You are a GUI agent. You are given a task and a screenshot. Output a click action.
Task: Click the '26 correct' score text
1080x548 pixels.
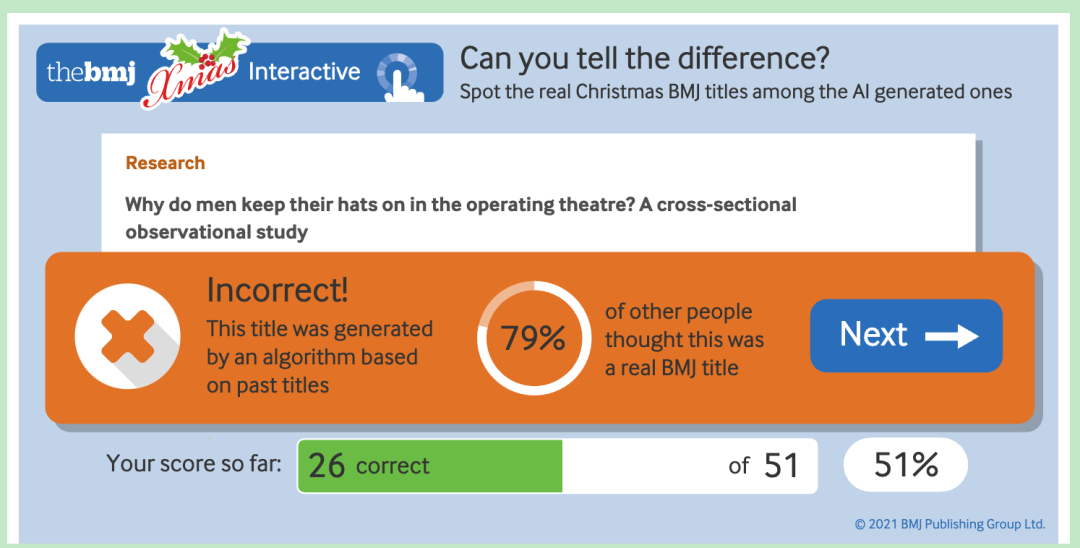[x=369, y=466]
